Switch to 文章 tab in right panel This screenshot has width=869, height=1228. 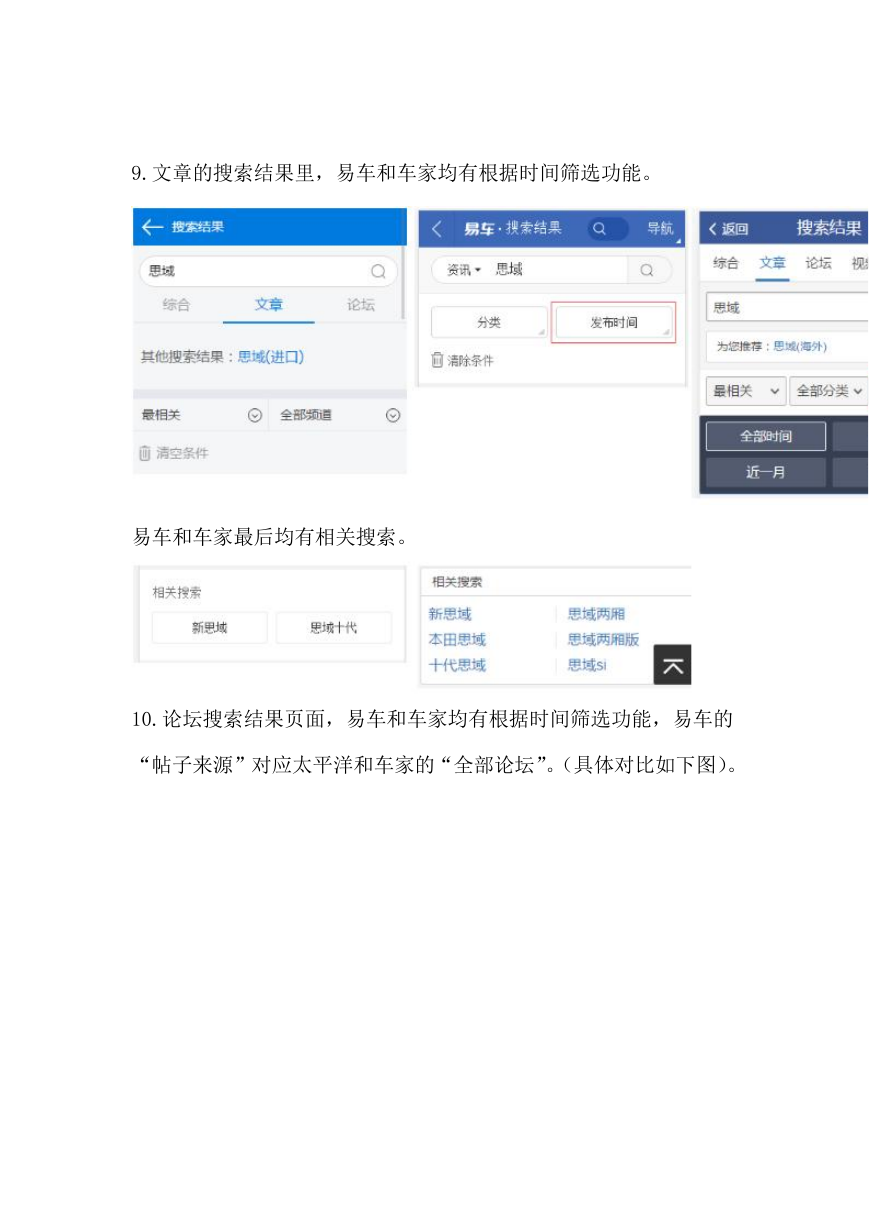772,263
